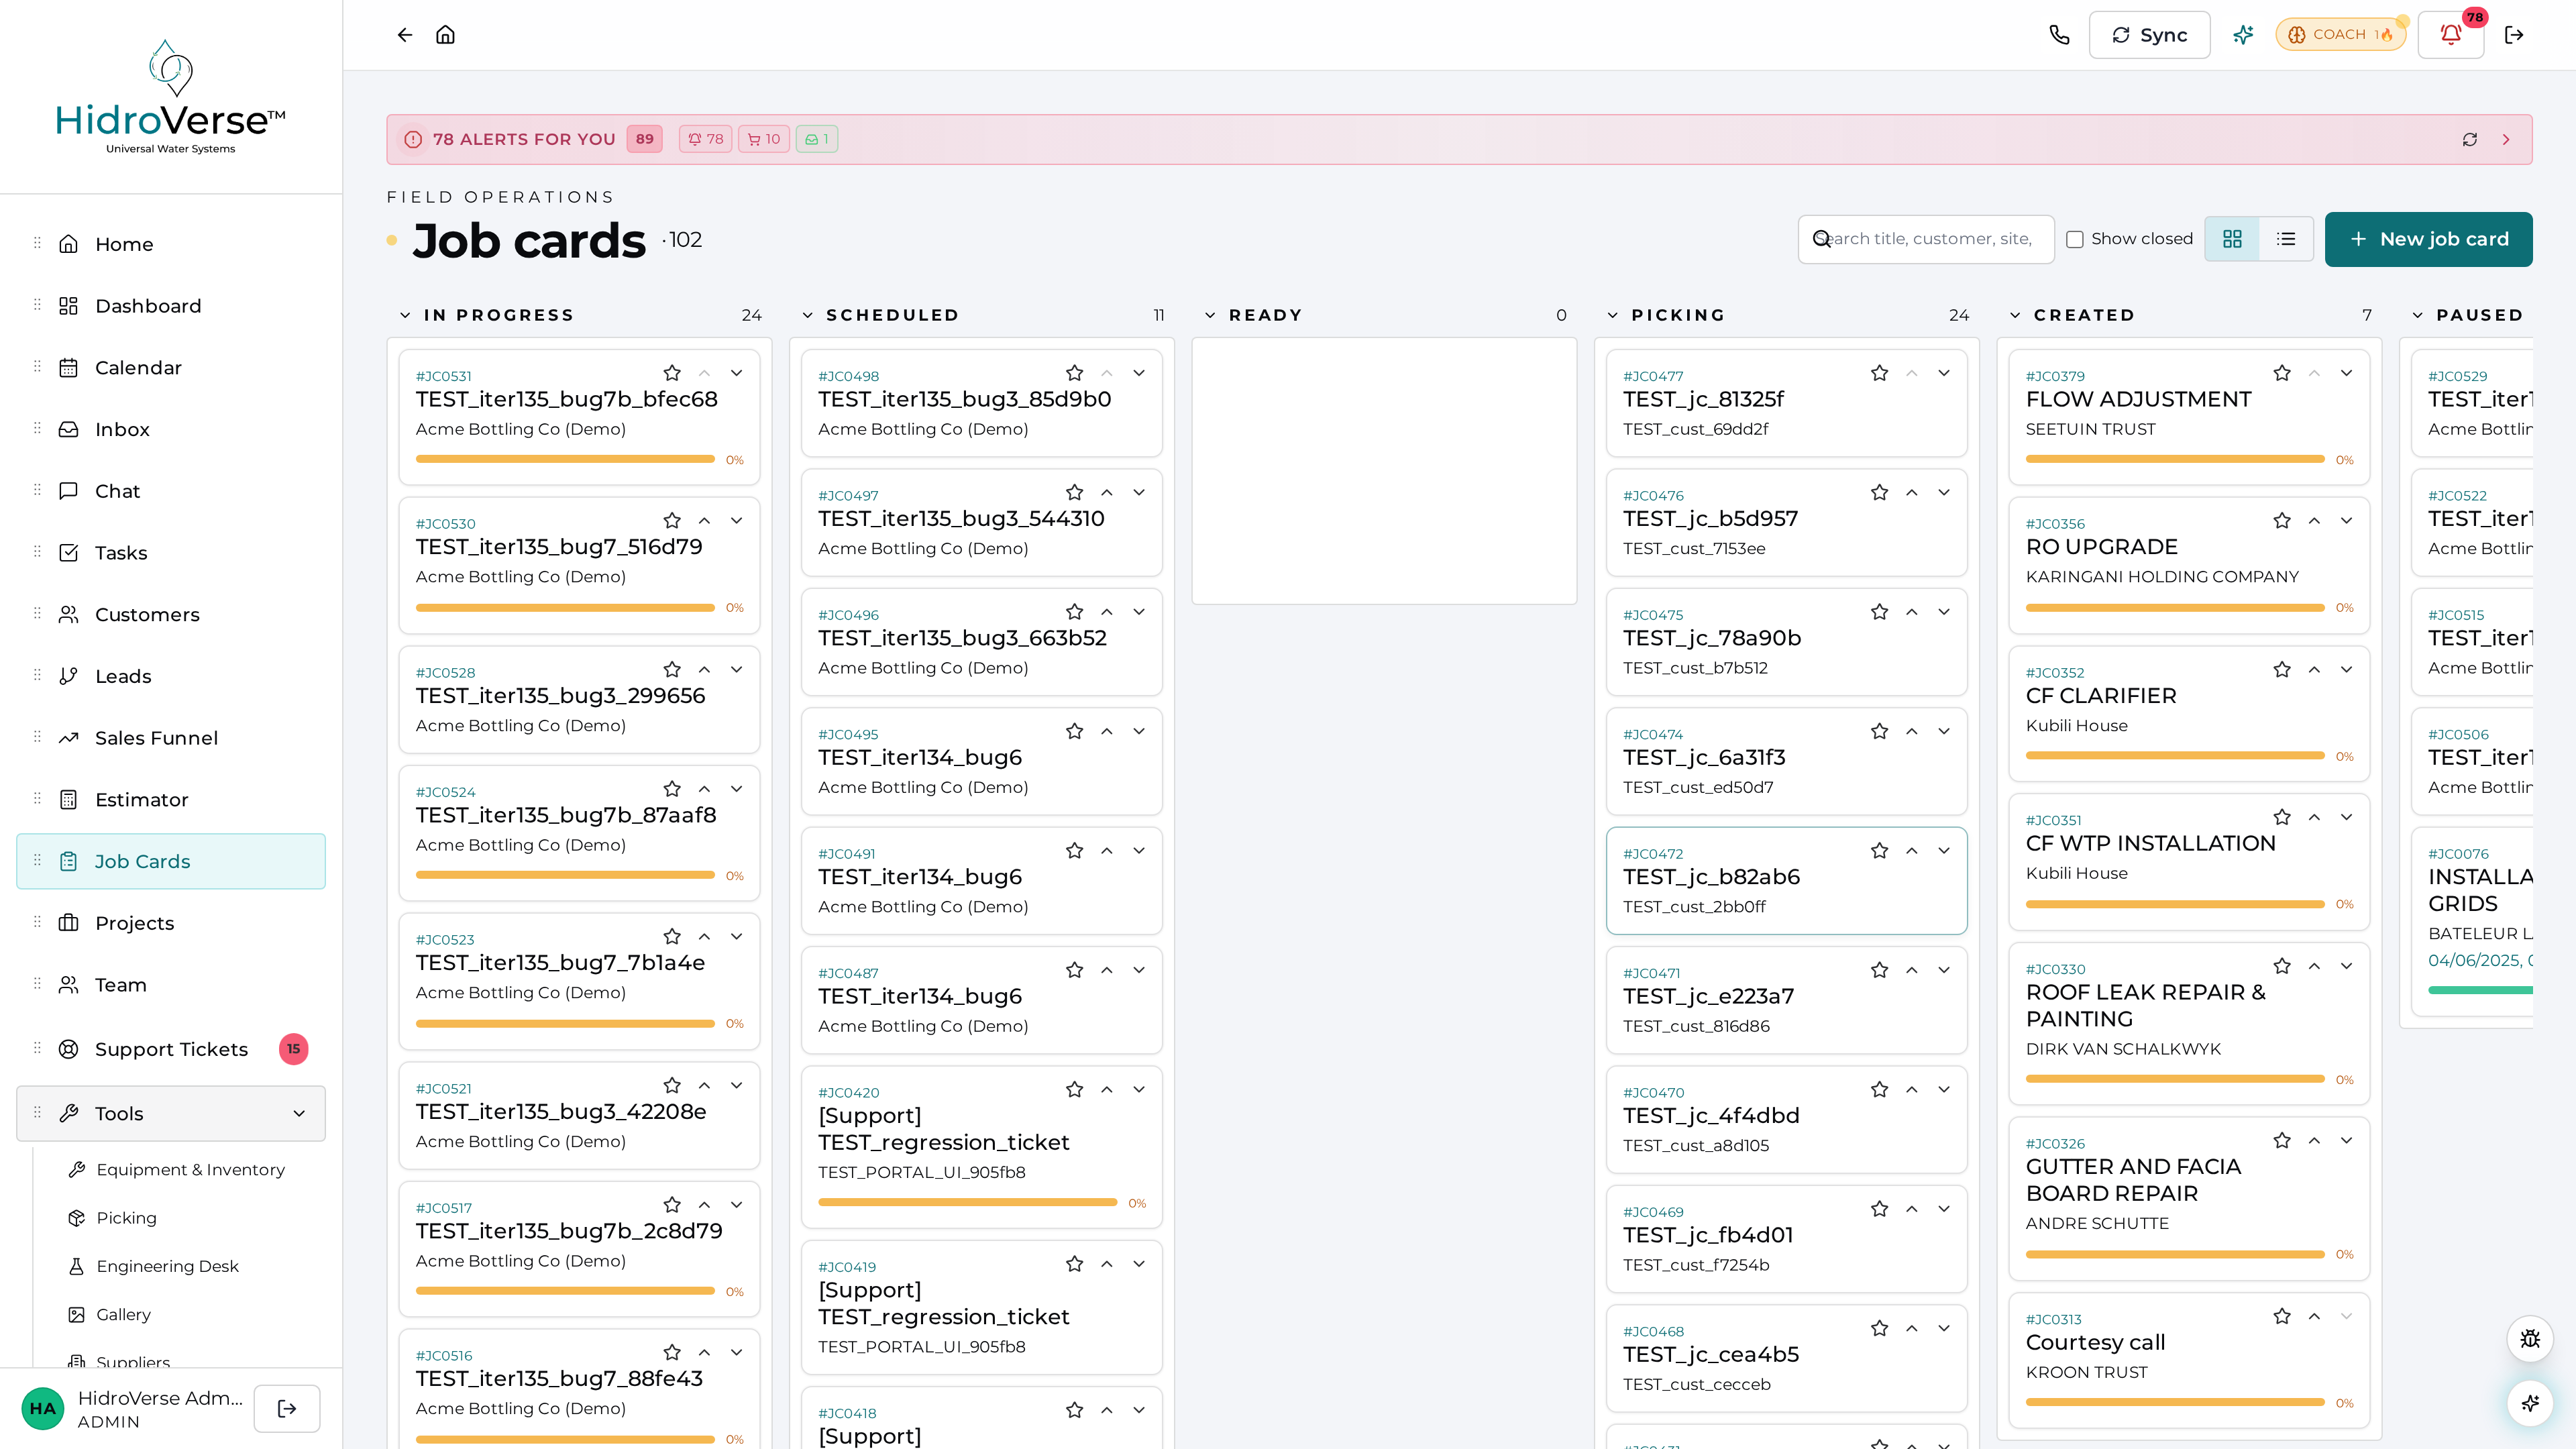Collapse the CREATED column
Image resolution: width=2576 pixels, height=1449 pixels.
pyautogui.click(x=2015, y=315)
